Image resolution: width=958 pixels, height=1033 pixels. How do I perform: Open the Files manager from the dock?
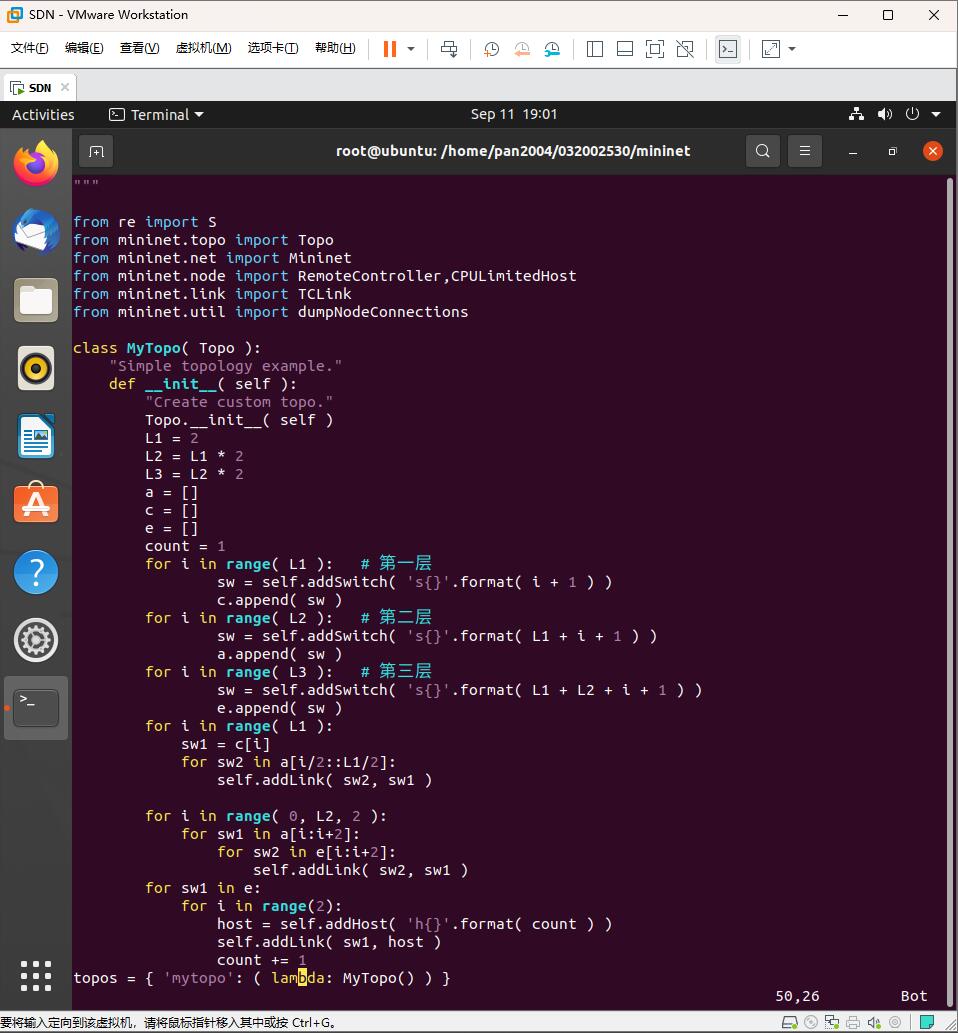pos(36,300)
